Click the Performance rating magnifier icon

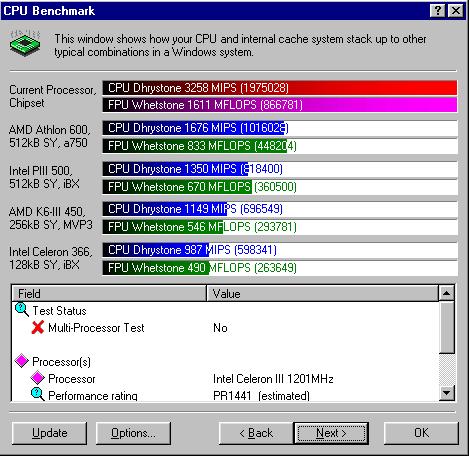pyautogui.click(x=38, y=394)
